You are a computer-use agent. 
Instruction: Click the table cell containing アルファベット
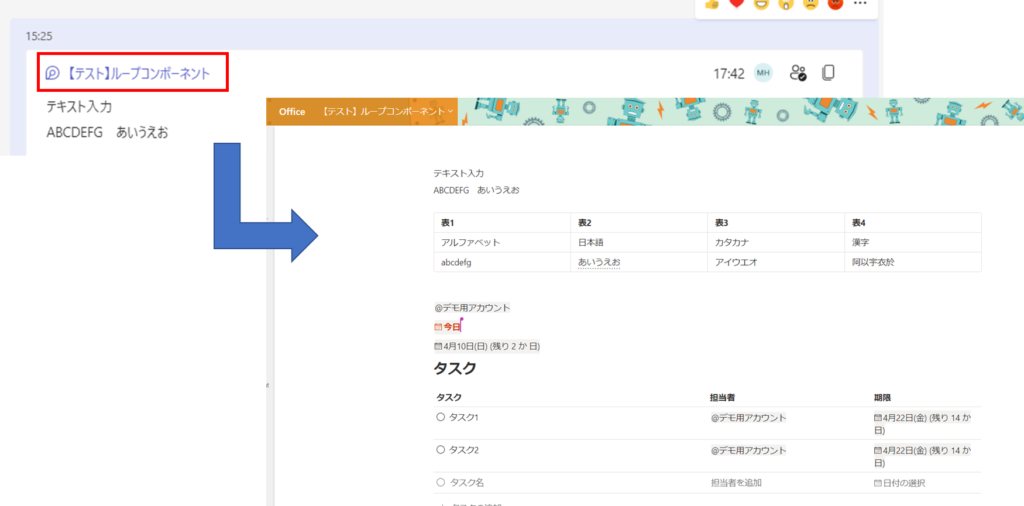pos(470,242)
